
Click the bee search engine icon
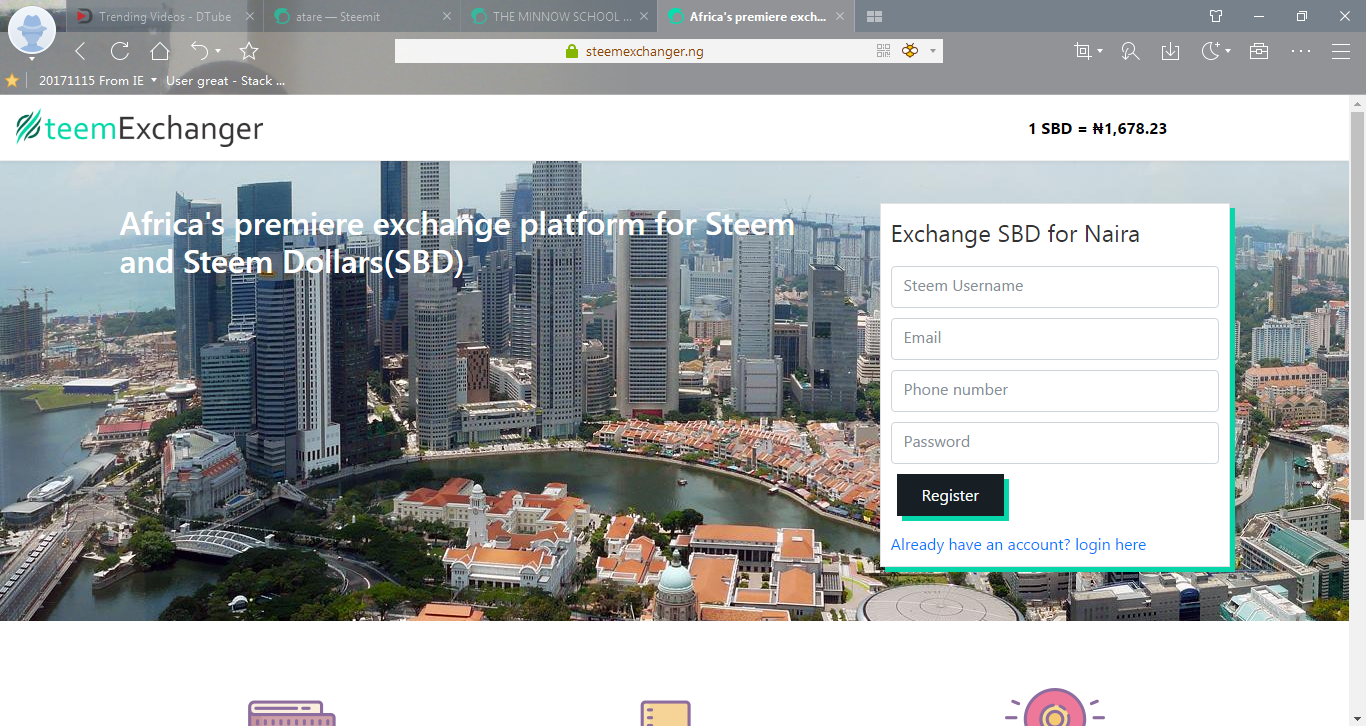pyautogui.click(x=910, y=51)
